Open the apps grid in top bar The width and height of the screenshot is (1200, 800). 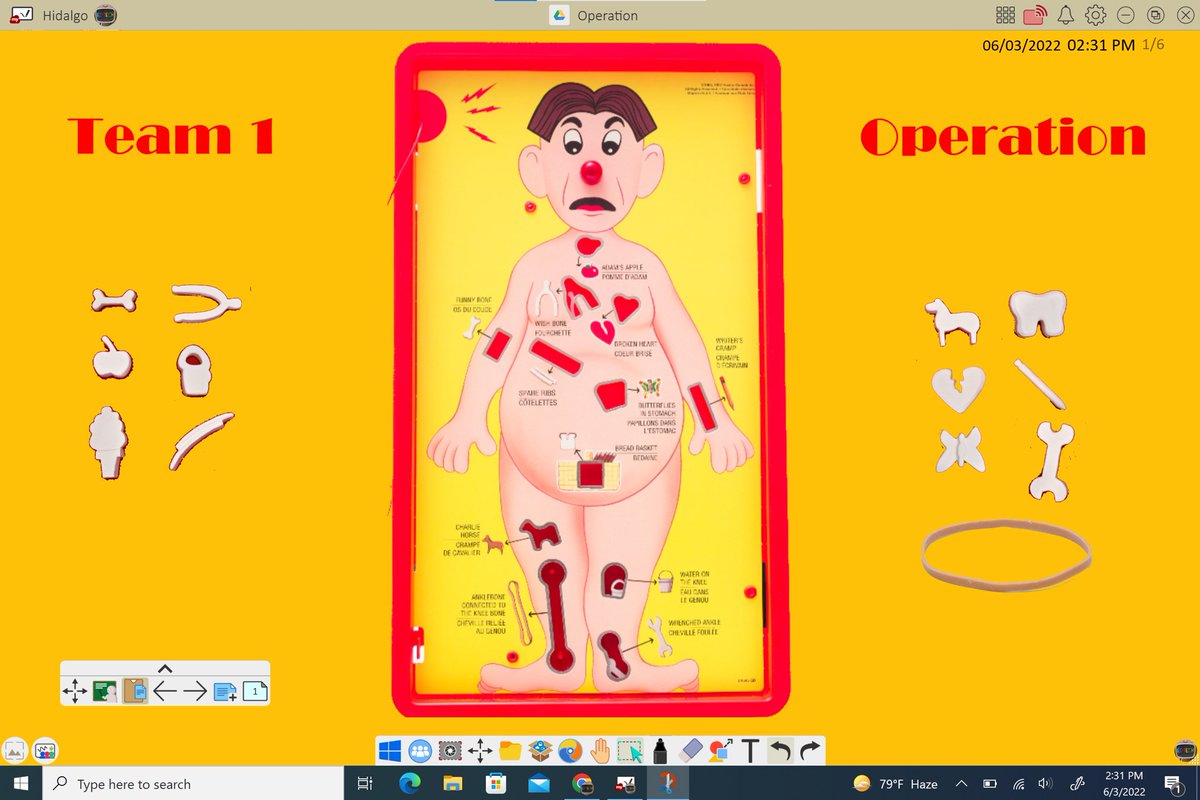(x=1006, y=15)
